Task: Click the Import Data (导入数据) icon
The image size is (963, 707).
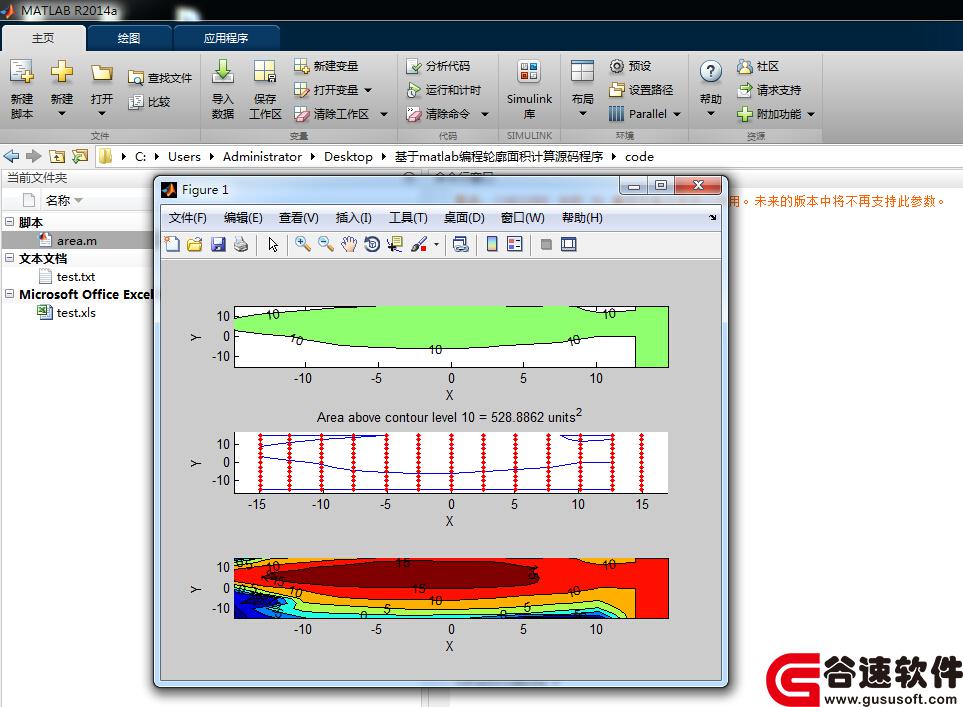Action: pyautogui.click(x=223, y=71)
